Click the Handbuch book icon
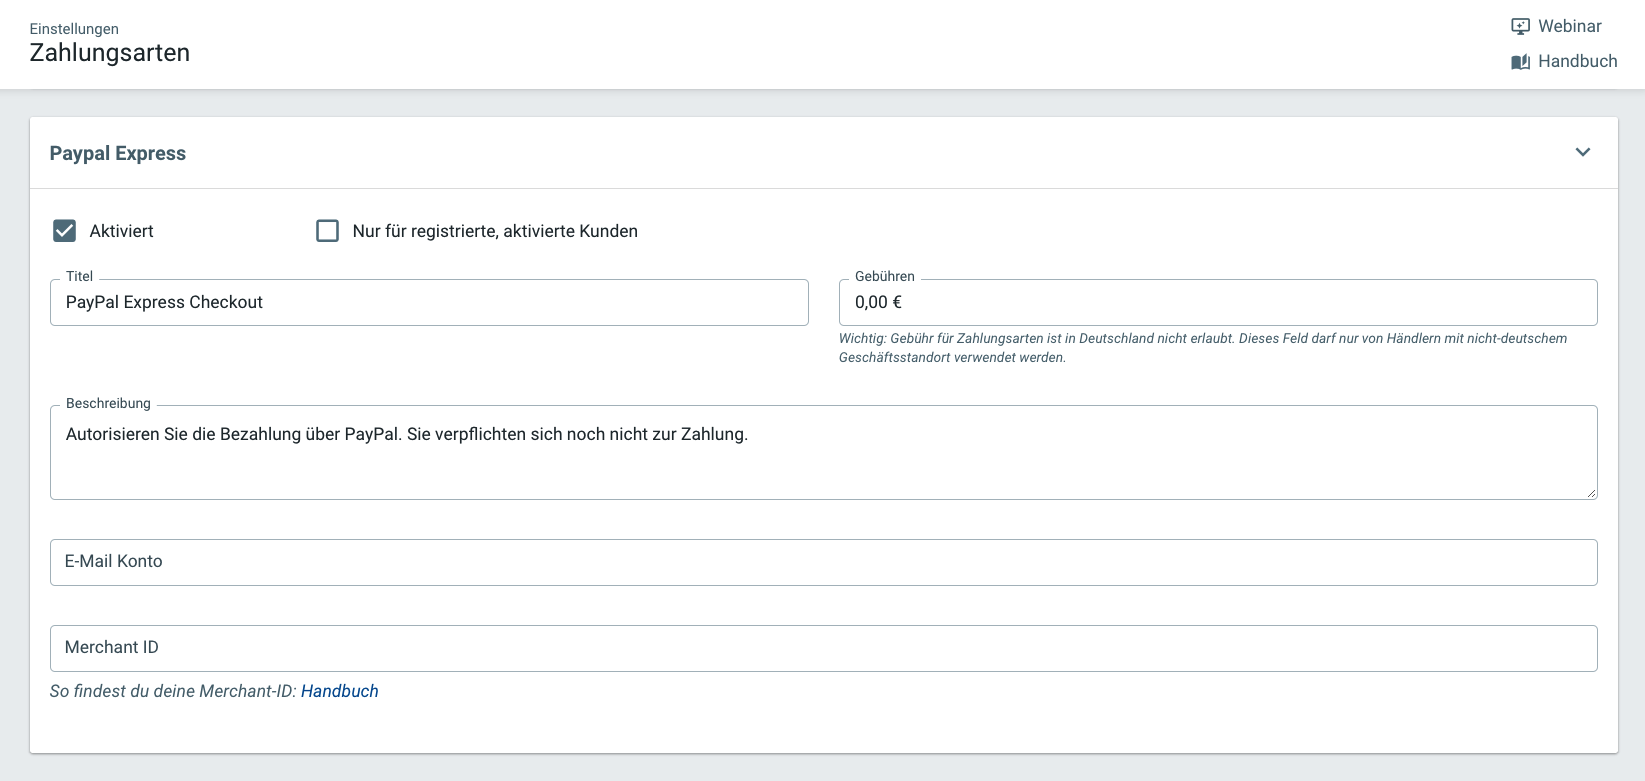1645x781 pixels. tap(1520, 62)
